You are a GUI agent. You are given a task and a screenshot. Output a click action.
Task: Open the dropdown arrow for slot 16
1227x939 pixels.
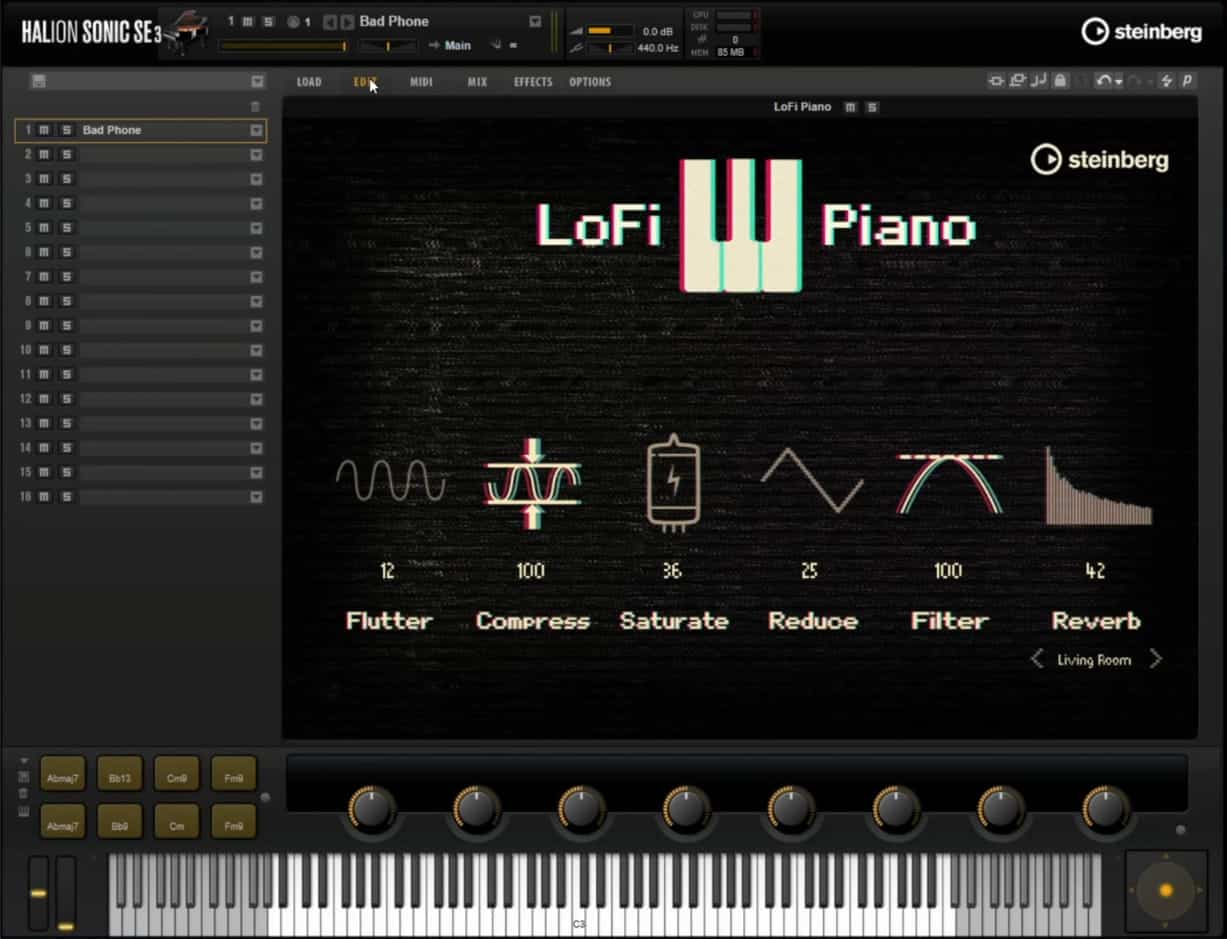(257, 497)
